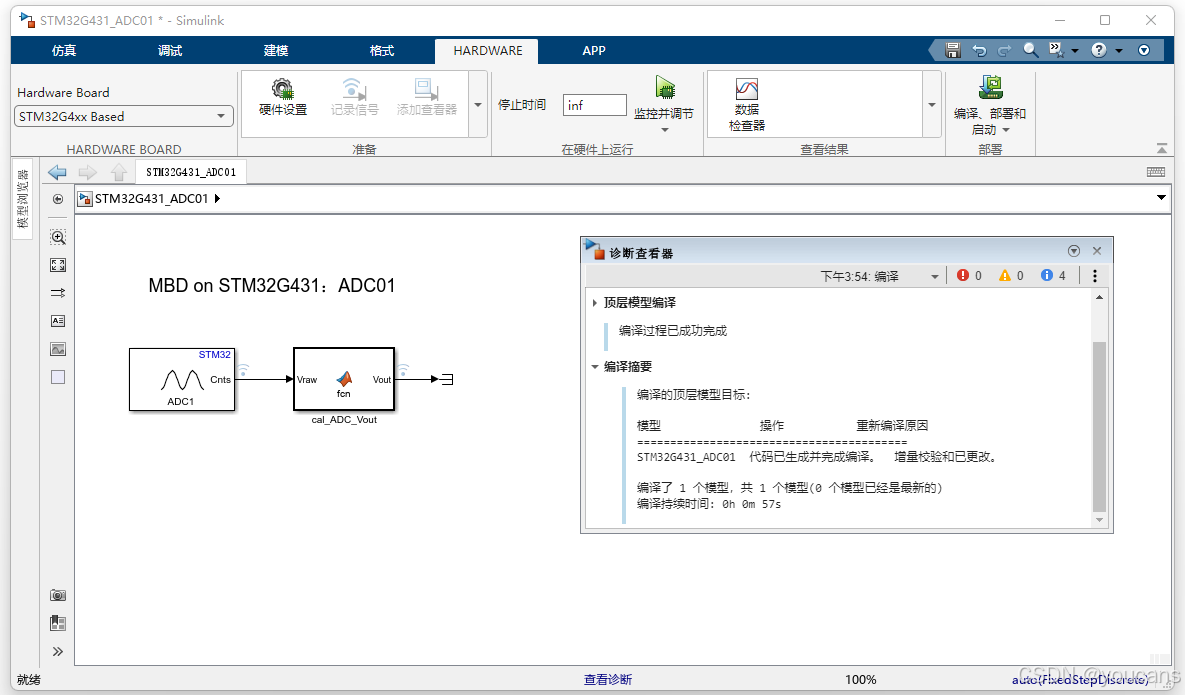Expand breadcrumb arrow after STM32G431_ADC01
The image size is (1185, 695).
coord(218,199)
